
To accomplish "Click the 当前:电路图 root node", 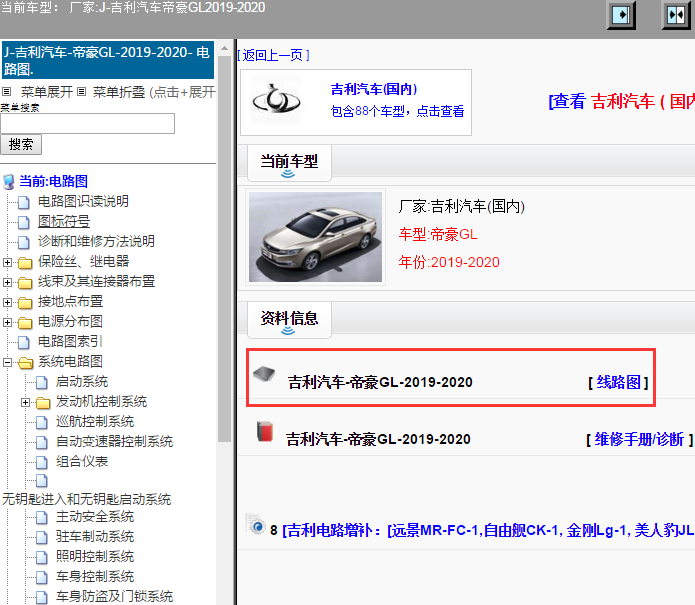I will click(x=54, y=181).
